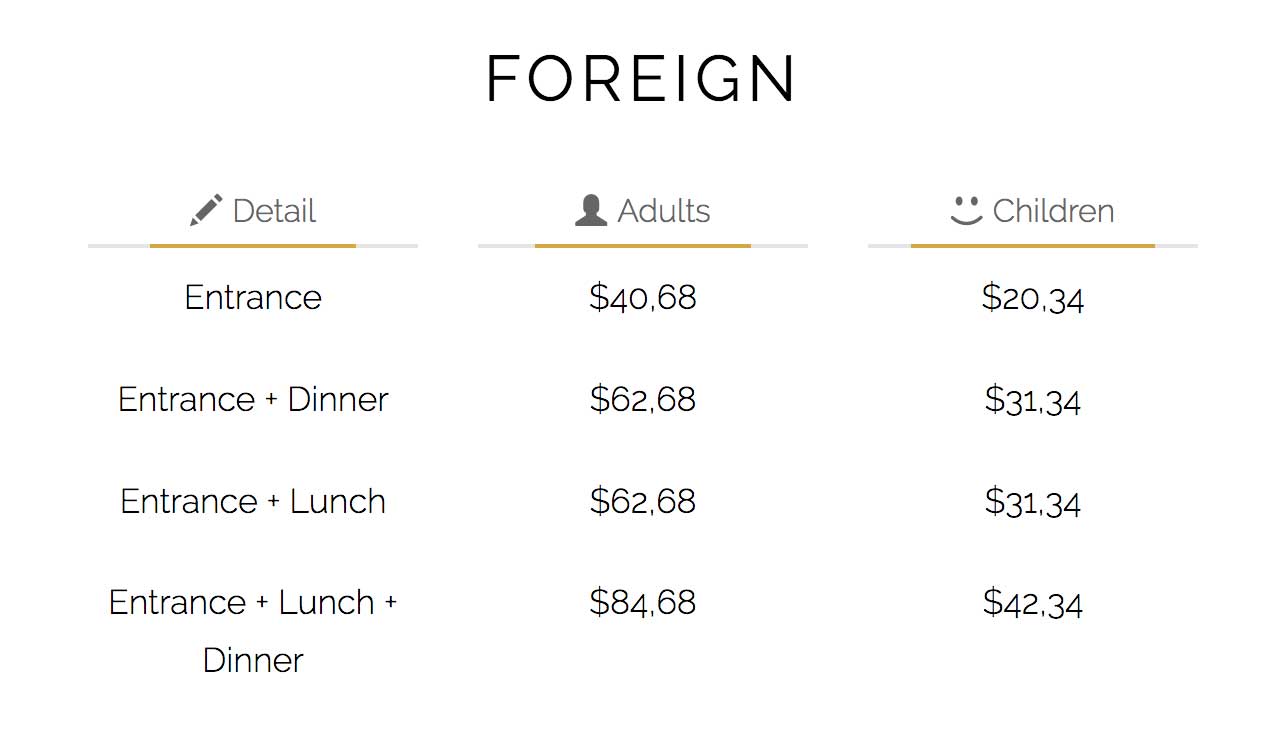
Task: Click Entrance + Lunch + Dinner label
Action: pyautogui.click(x=253, y=631)
